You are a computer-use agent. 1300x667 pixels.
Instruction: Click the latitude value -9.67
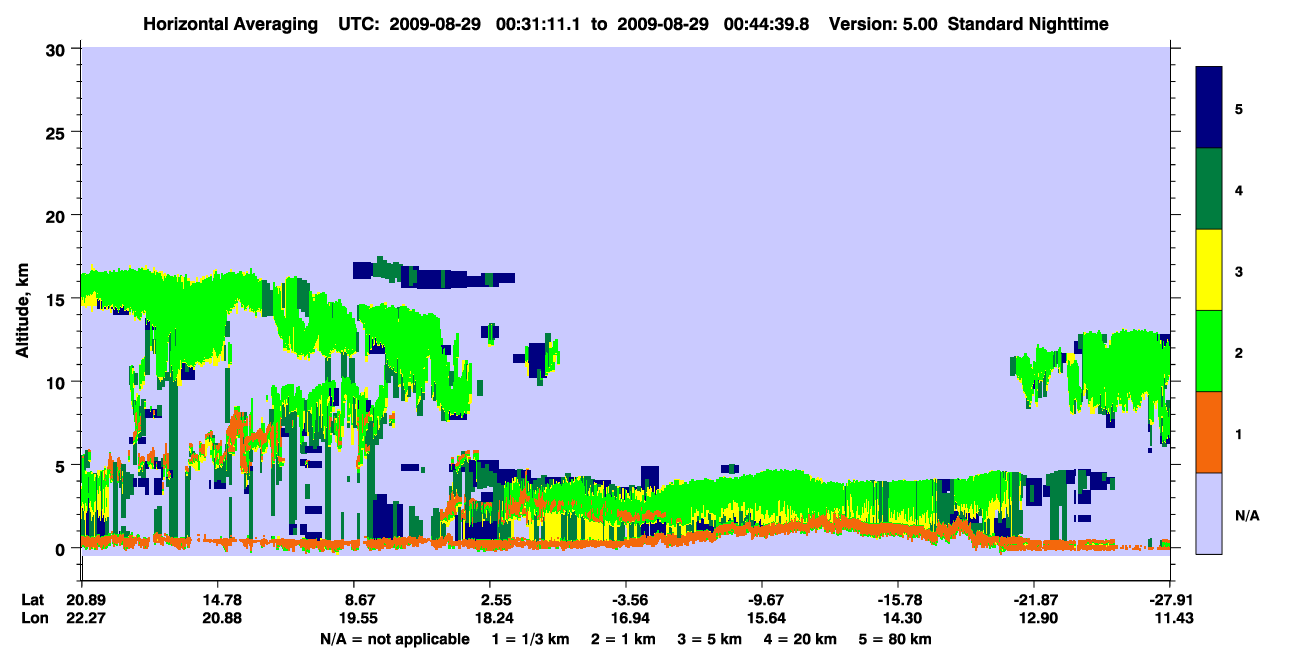(767, 600)
